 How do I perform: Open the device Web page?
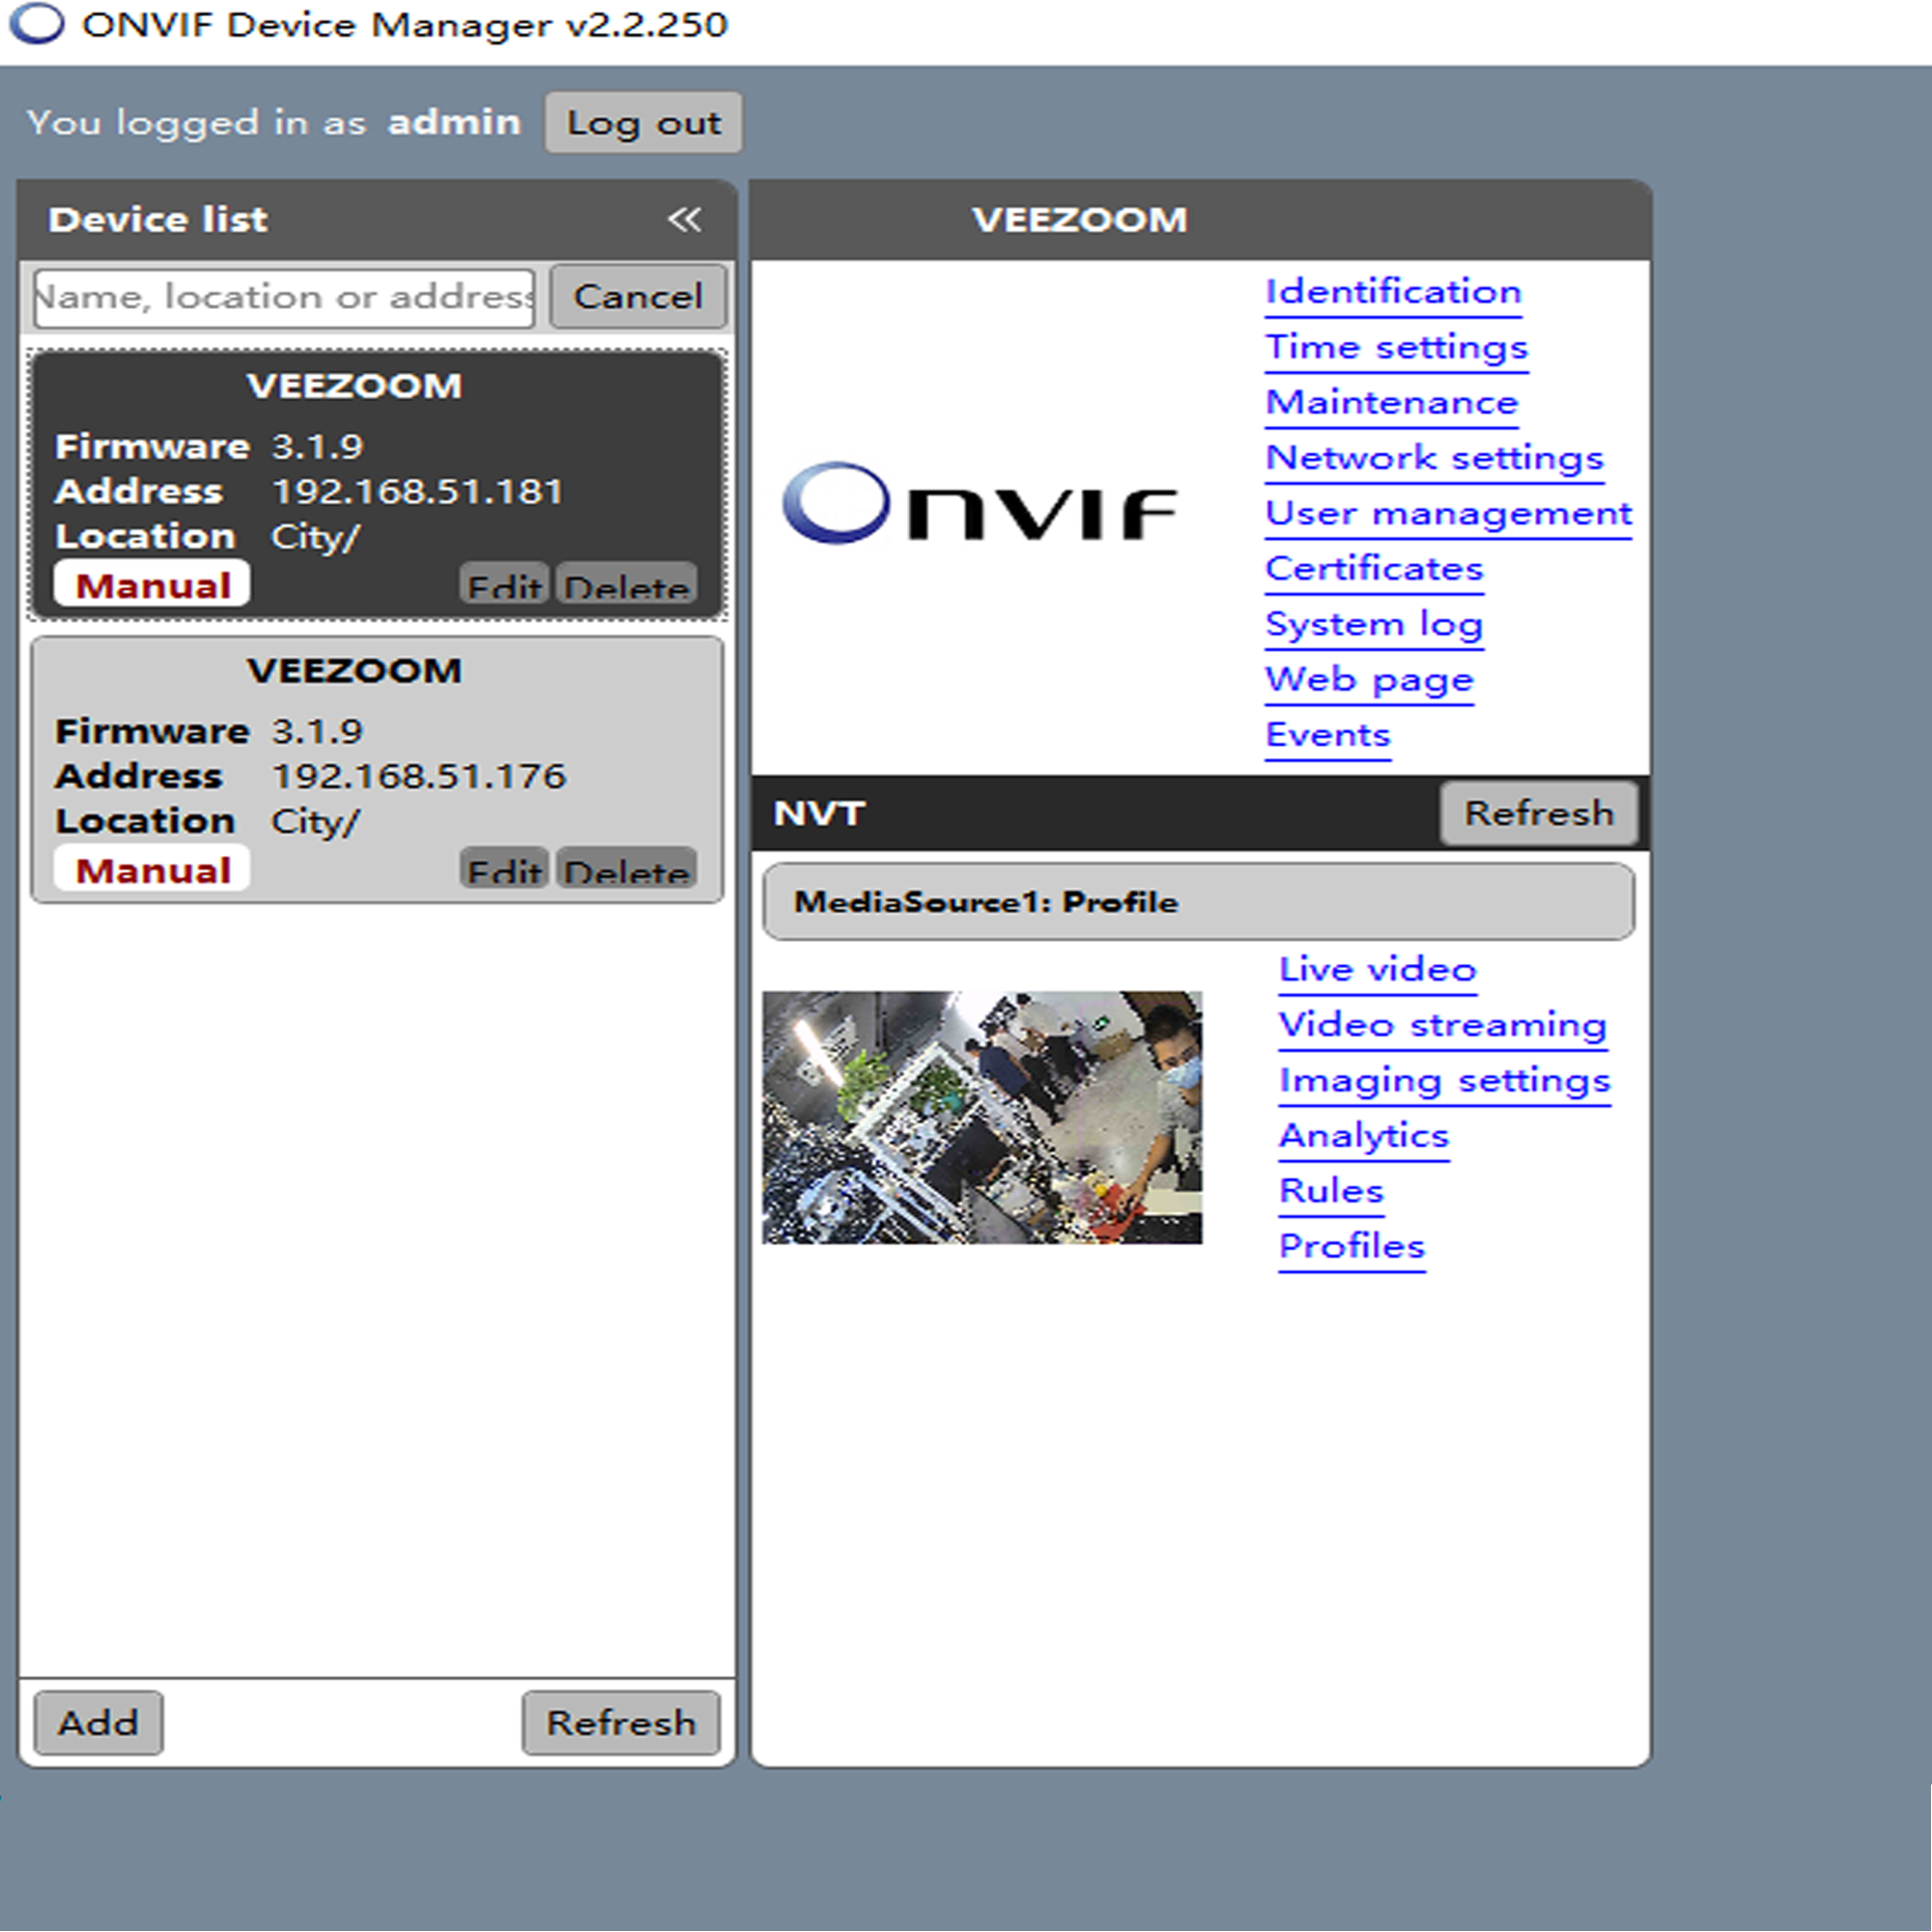tap(1369, 680)
